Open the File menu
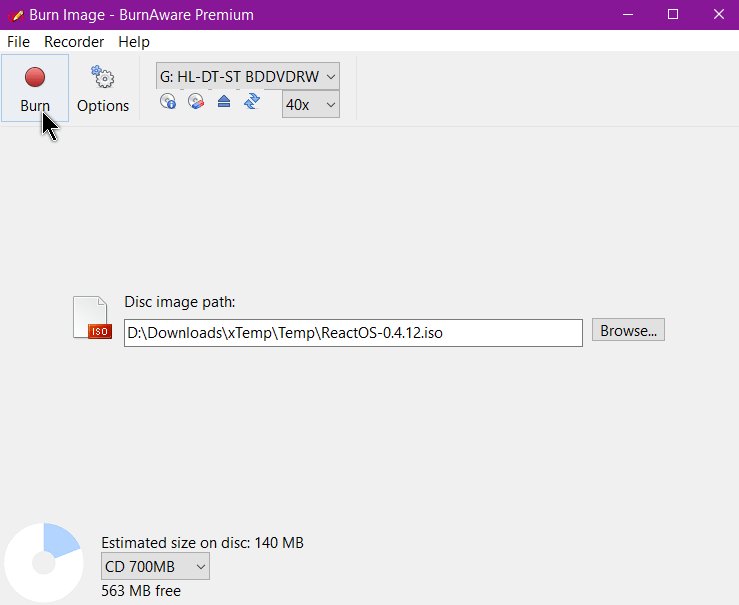This screenshot has height=605, width=739. 18,42
